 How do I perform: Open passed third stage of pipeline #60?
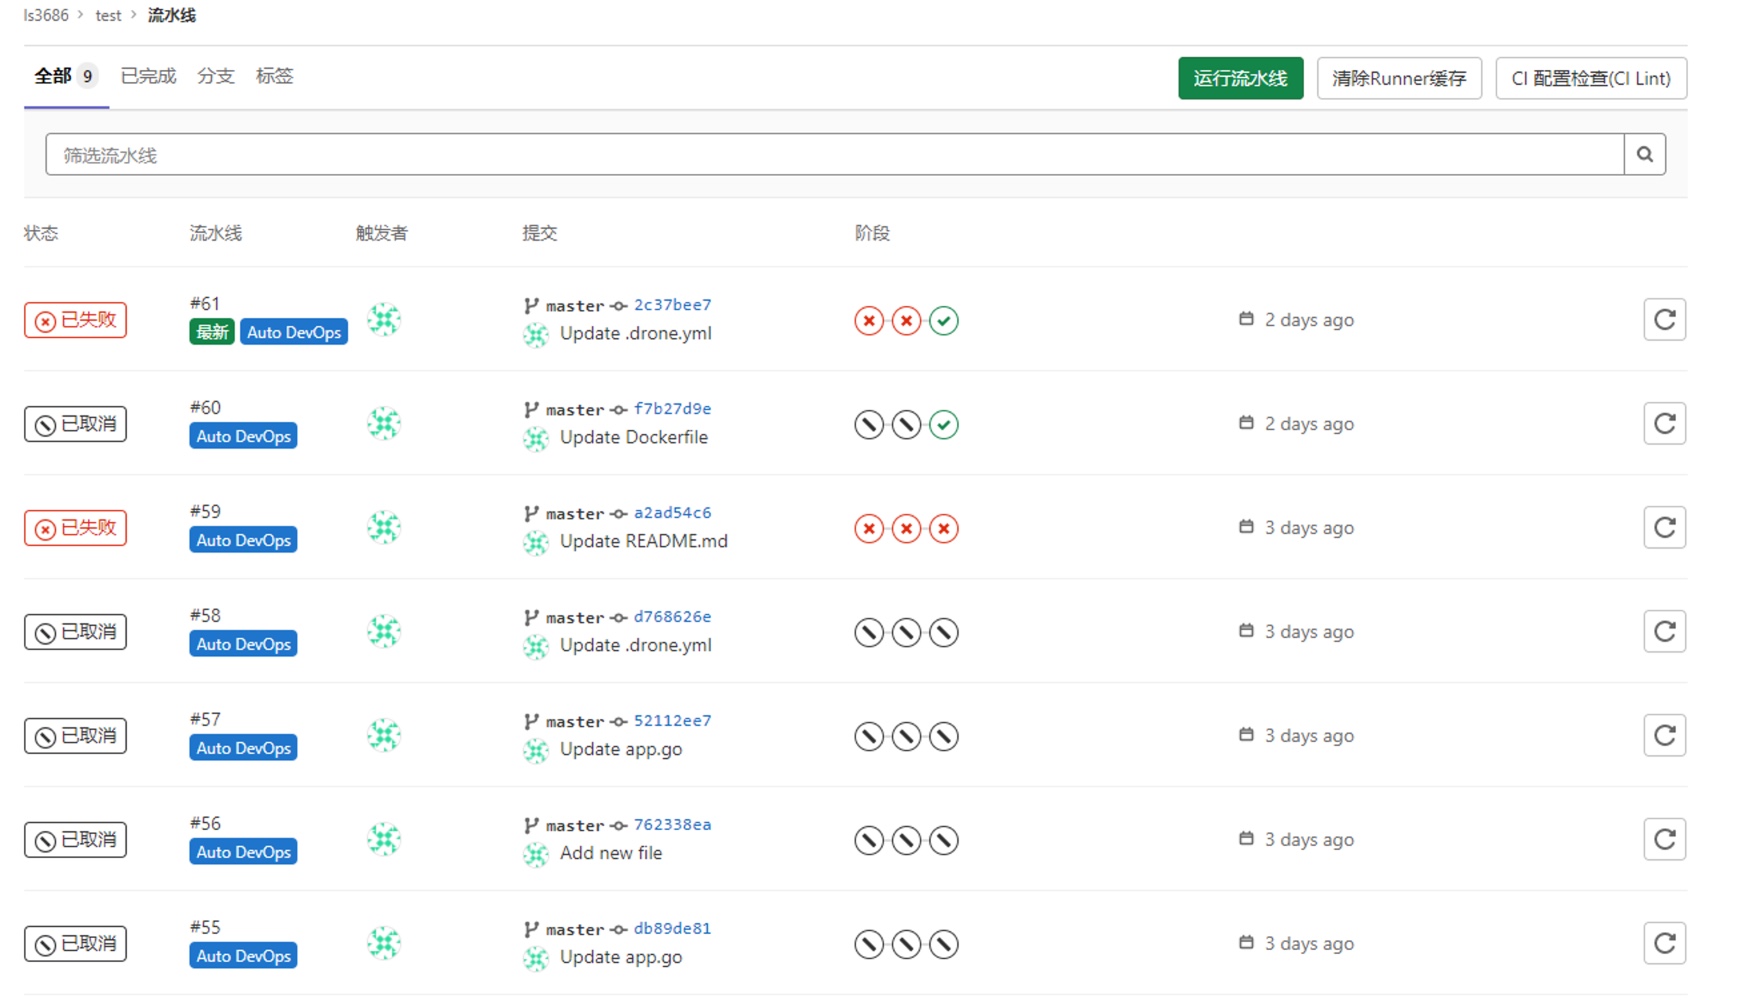click(943, 425)
